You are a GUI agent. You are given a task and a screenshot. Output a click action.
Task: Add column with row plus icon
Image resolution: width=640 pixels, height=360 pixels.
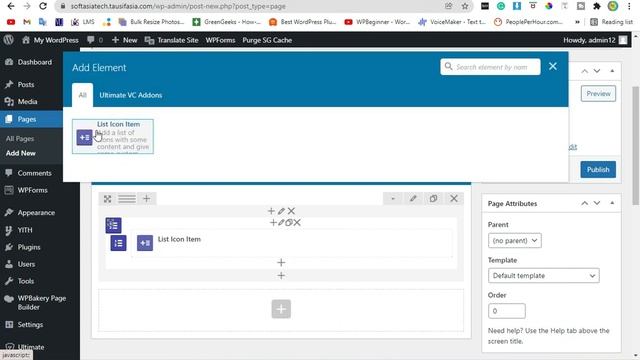tap(147, 199)
